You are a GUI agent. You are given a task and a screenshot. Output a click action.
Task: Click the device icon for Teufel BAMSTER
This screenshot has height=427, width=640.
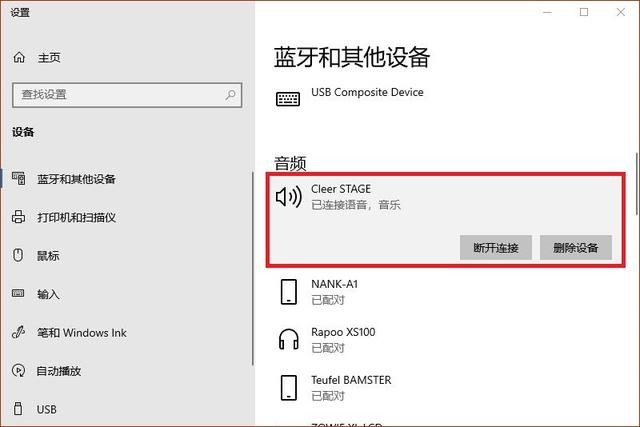(289, 388)
